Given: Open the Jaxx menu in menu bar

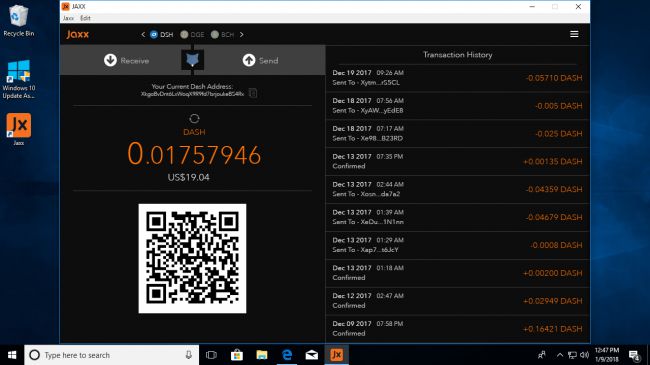Looking at the screenshot, I should tap(68, 18).
